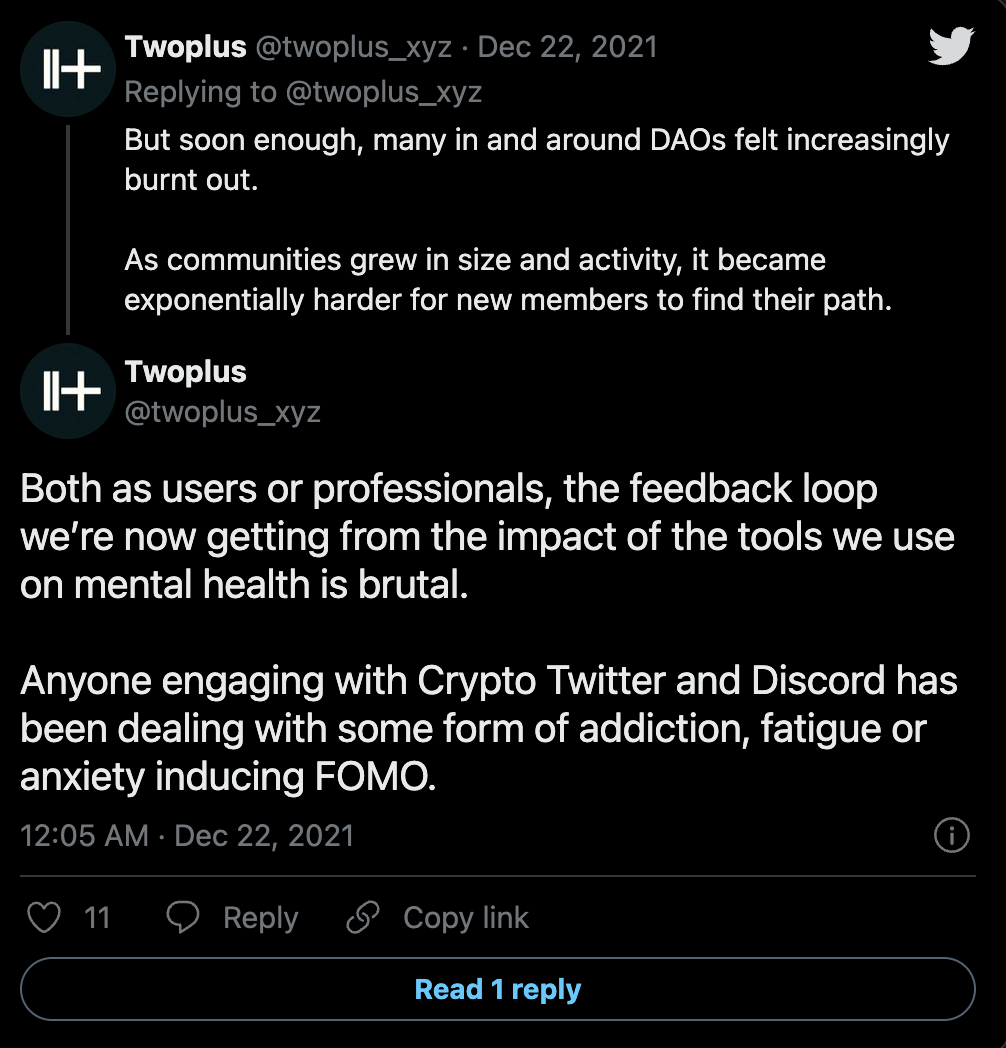Click the Twoplus avatar on the main tweet

(x=68, y=391)
